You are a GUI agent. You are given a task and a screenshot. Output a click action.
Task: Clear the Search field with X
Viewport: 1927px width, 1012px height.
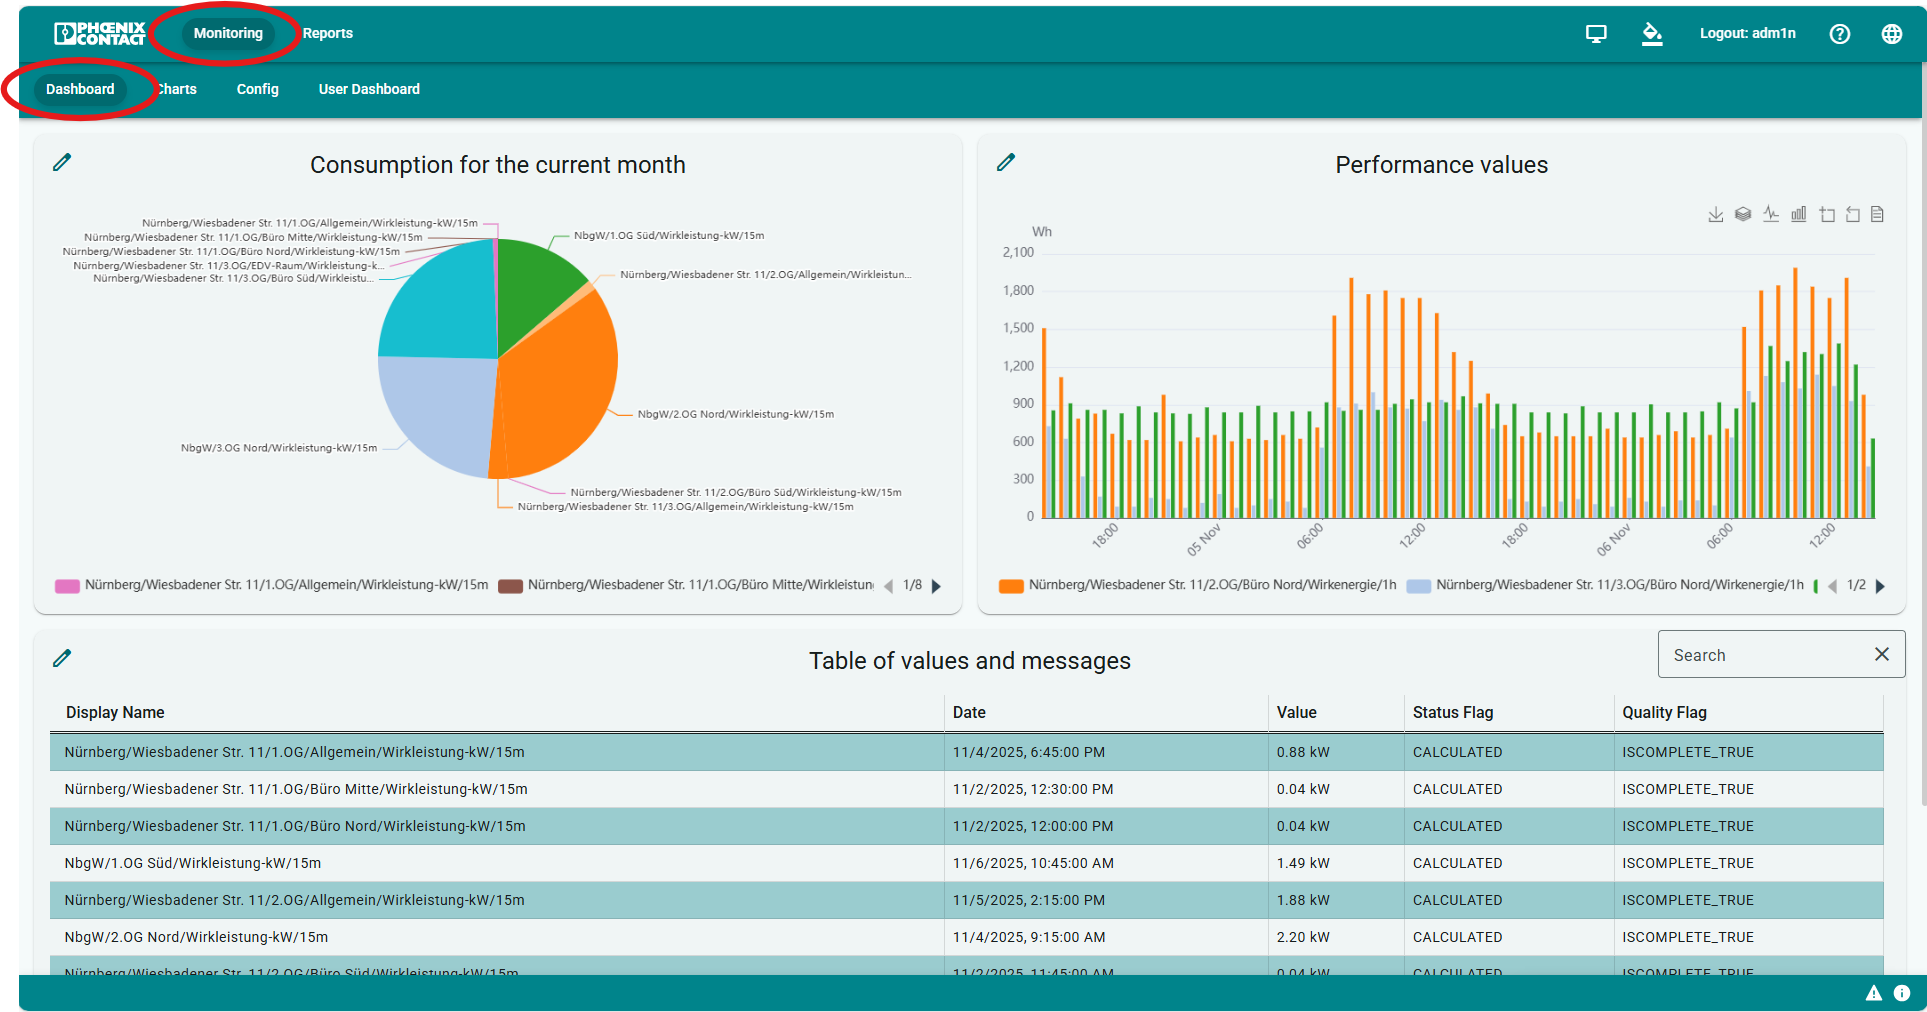coord(1881,654)
